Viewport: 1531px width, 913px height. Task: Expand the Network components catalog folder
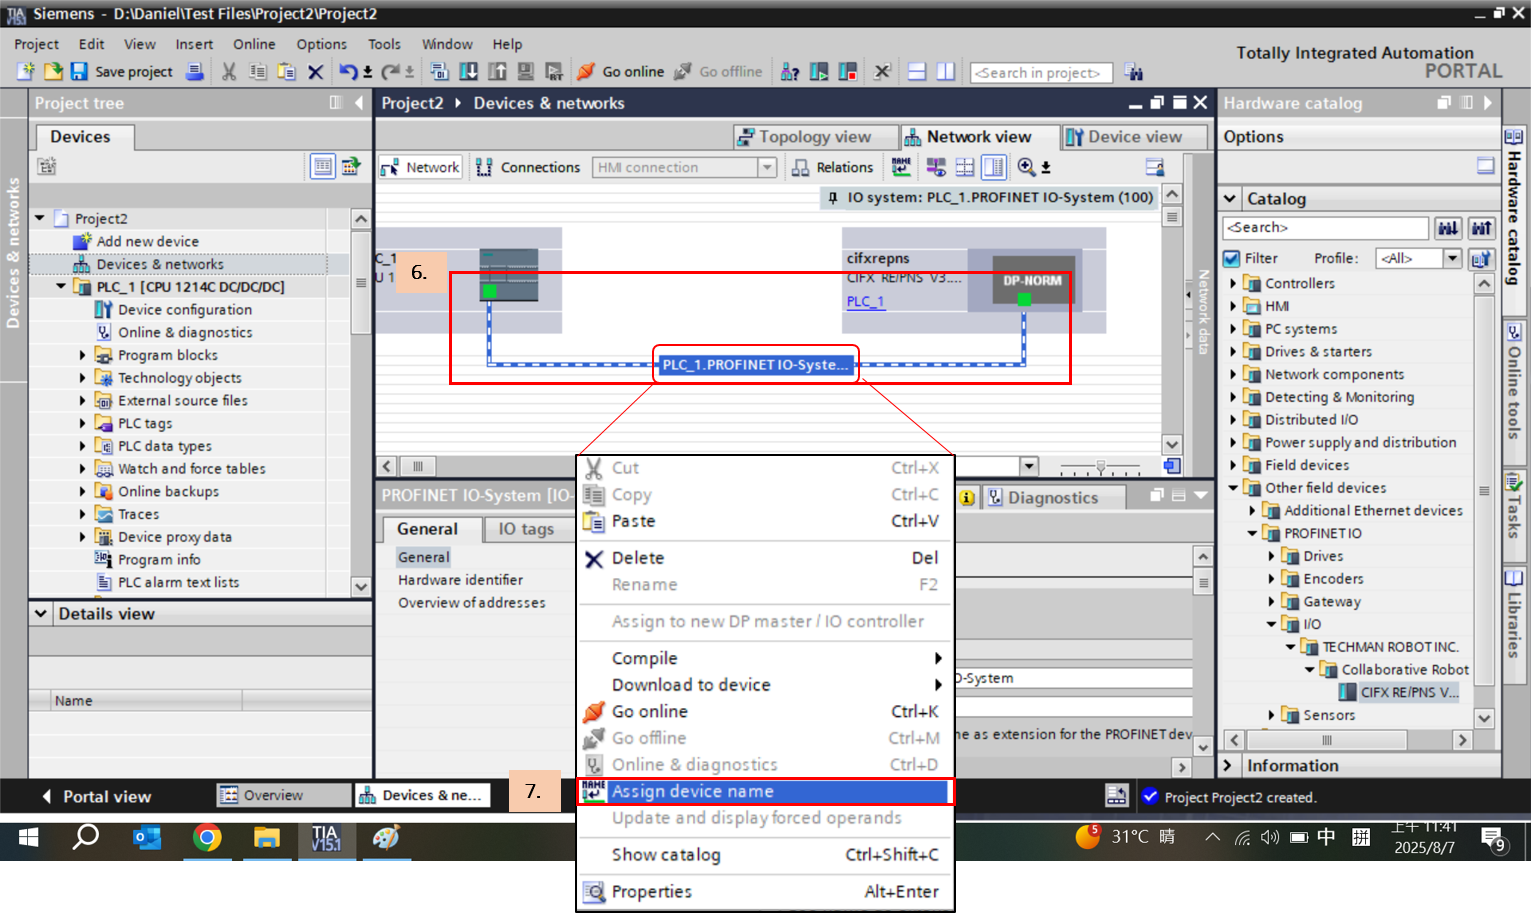click(x=1233, y=375)
